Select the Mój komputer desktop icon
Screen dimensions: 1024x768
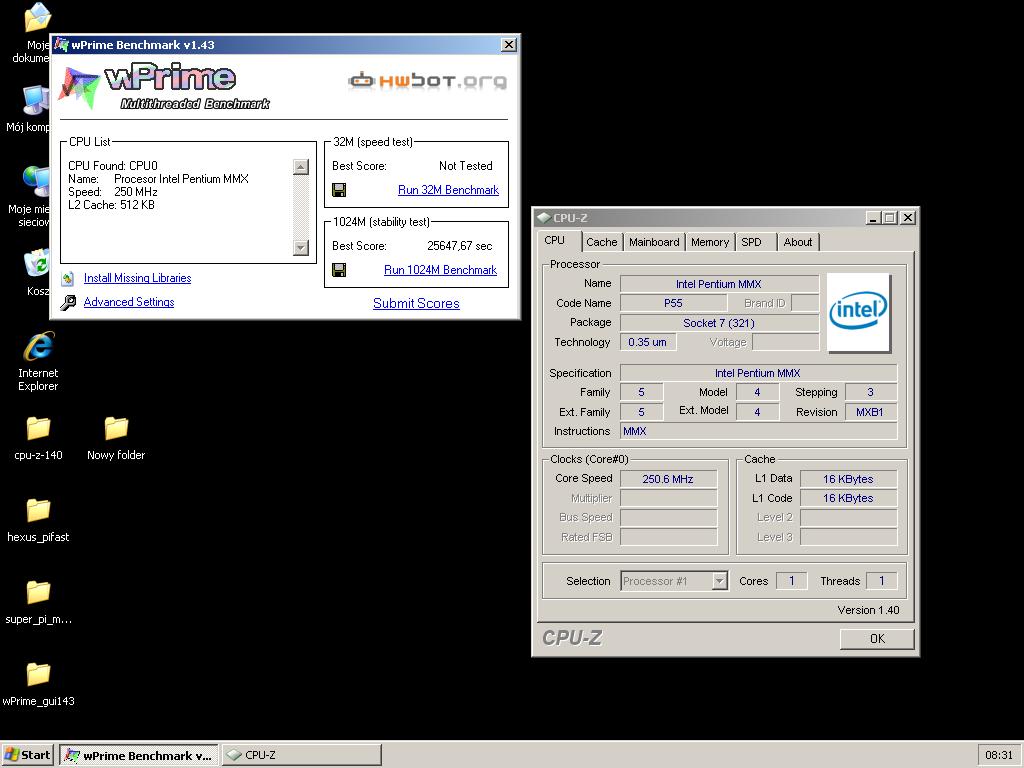(x=36, y=101)
